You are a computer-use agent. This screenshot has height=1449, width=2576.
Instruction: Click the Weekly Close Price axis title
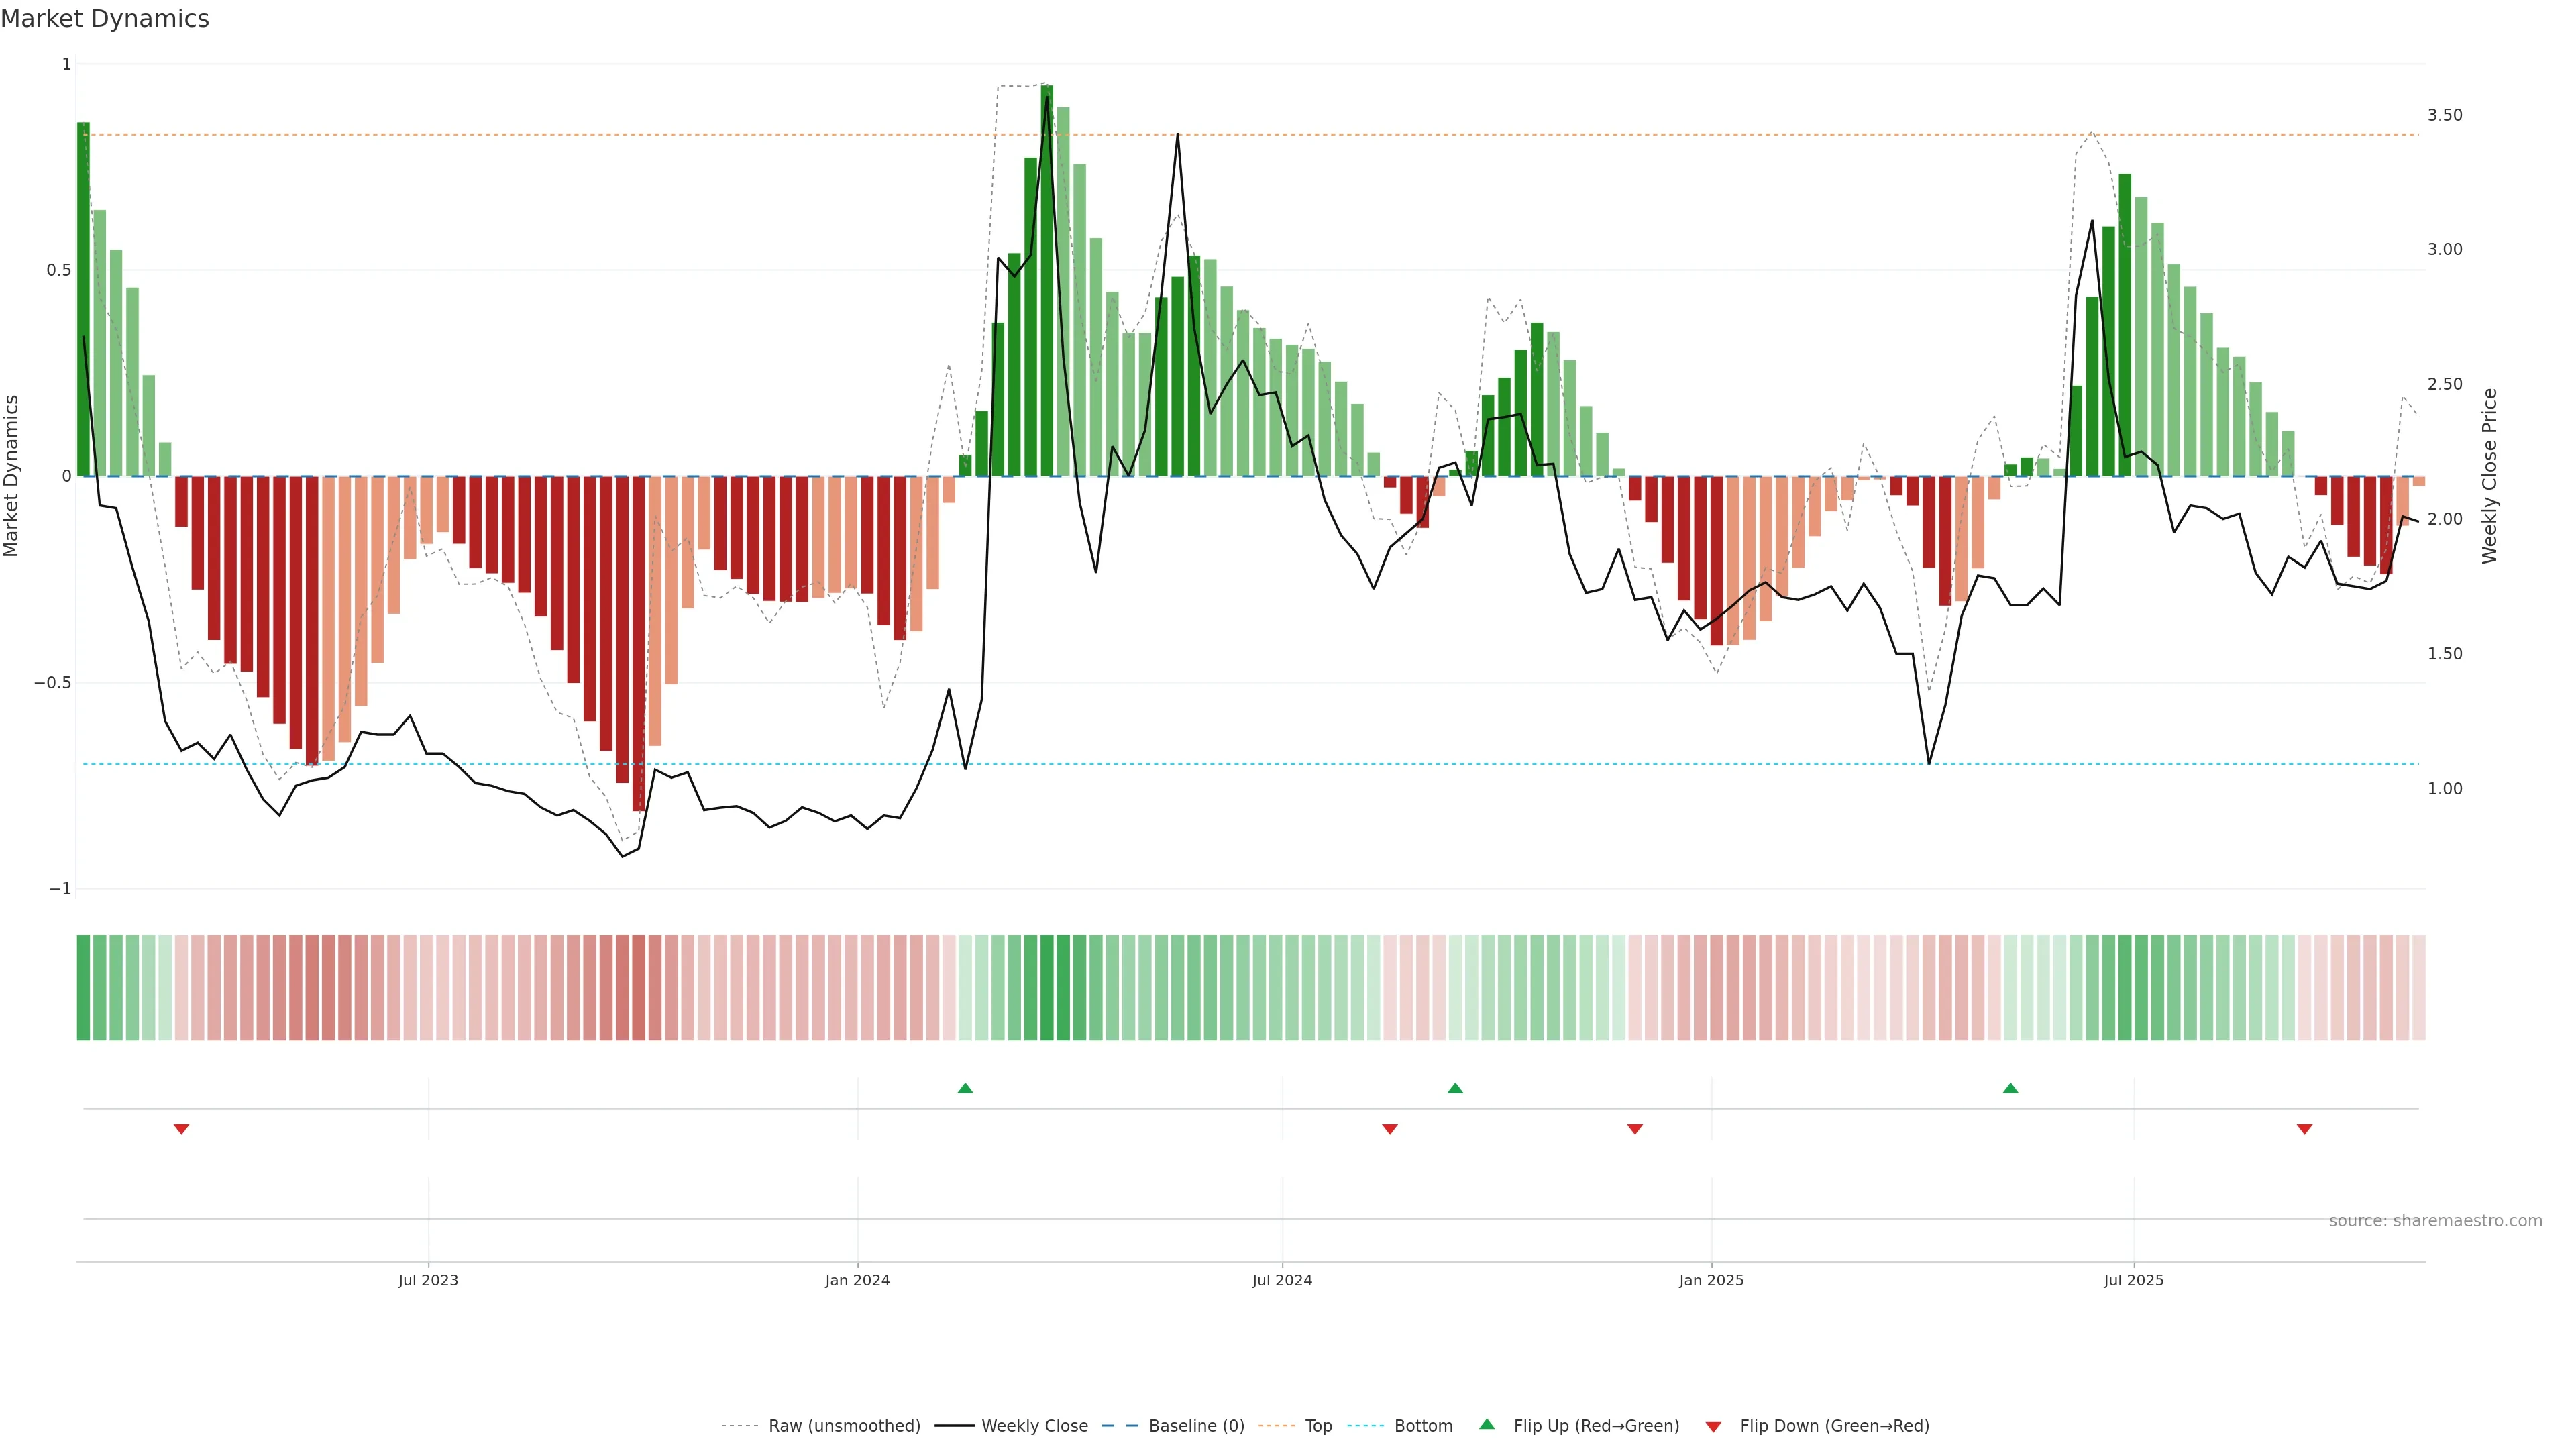coord(2489,476)
